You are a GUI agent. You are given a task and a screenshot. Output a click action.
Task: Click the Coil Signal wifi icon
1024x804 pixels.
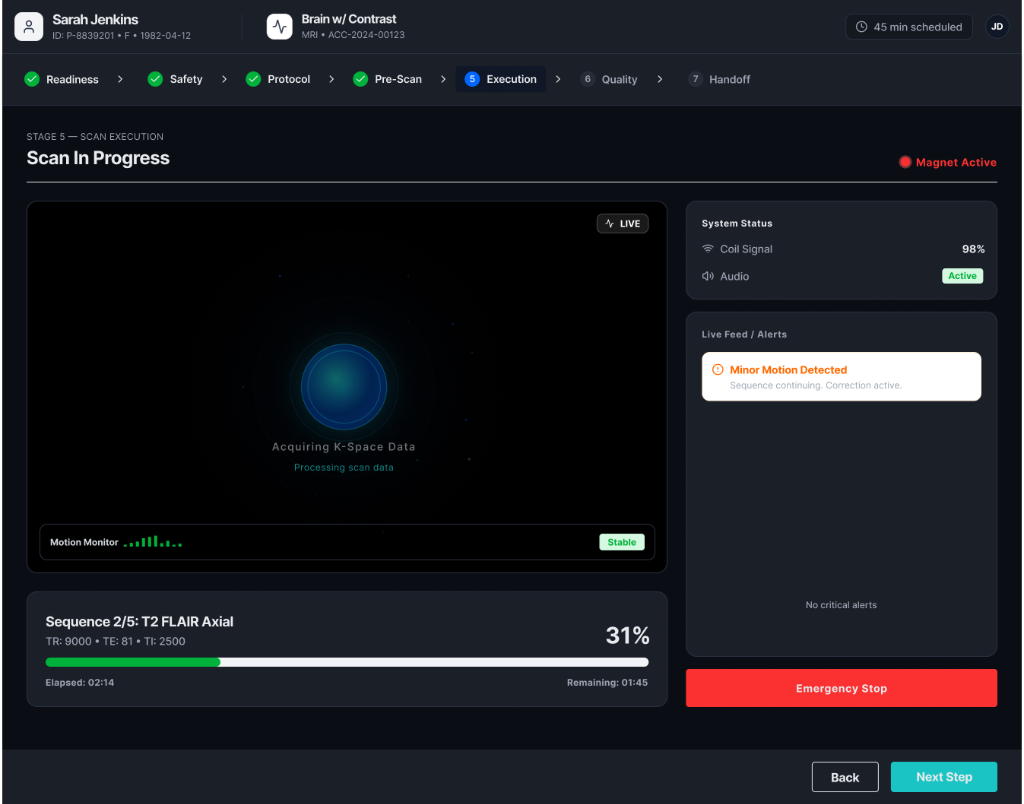[x=707, y=249]
